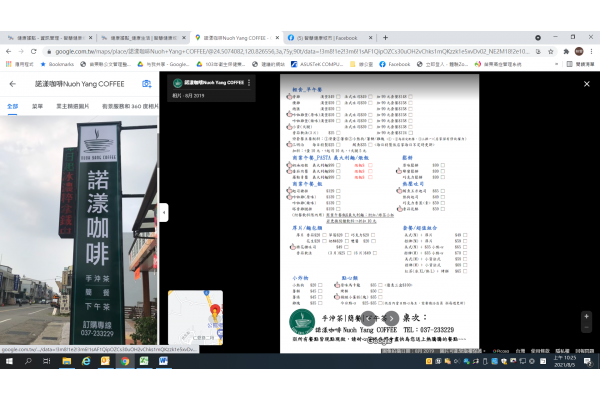
Task: Open the Nuoh Yang COFFEE uploader profile link
Action: point(214,83)
